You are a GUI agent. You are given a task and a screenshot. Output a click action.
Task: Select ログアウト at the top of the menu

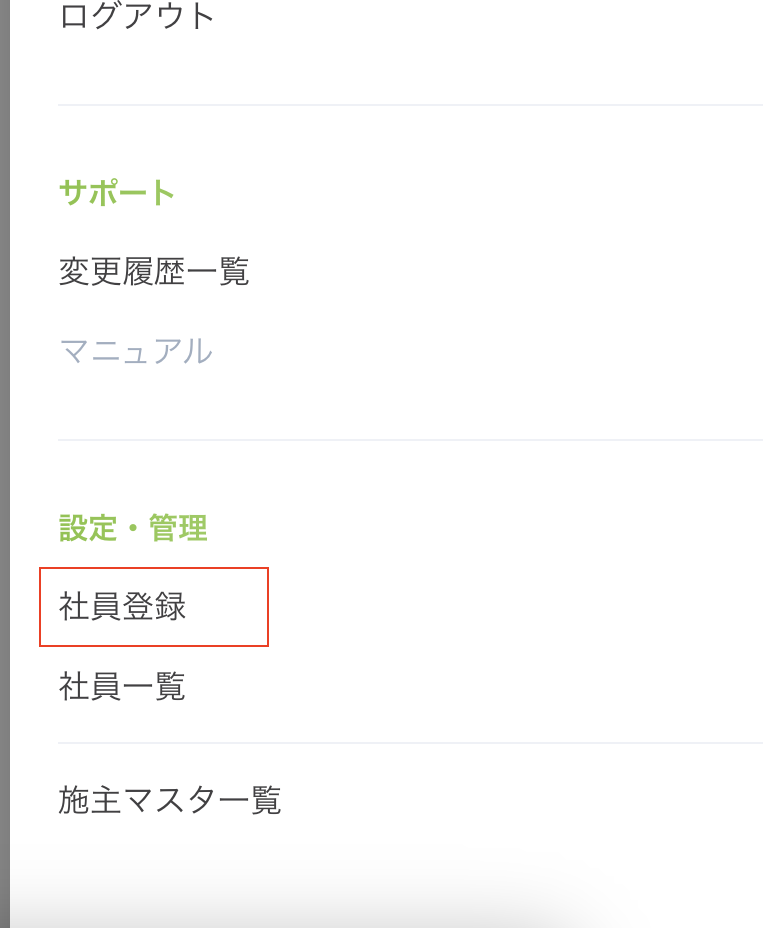[137, 15]
